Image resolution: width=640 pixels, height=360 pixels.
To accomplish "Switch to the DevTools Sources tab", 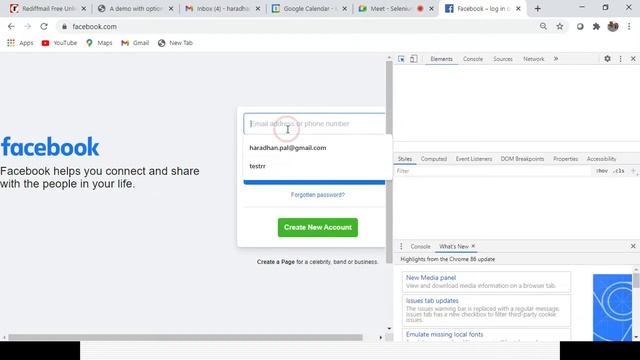I will 502,59.
